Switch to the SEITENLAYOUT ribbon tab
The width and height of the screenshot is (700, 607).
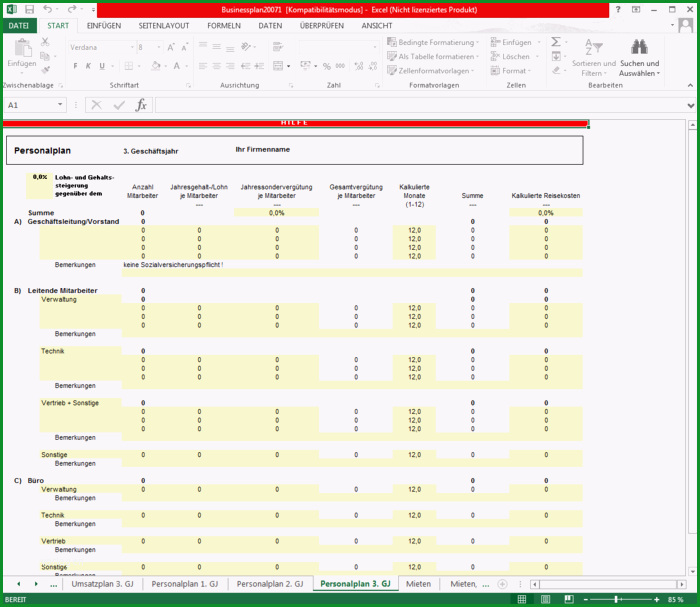click(164, 26)
